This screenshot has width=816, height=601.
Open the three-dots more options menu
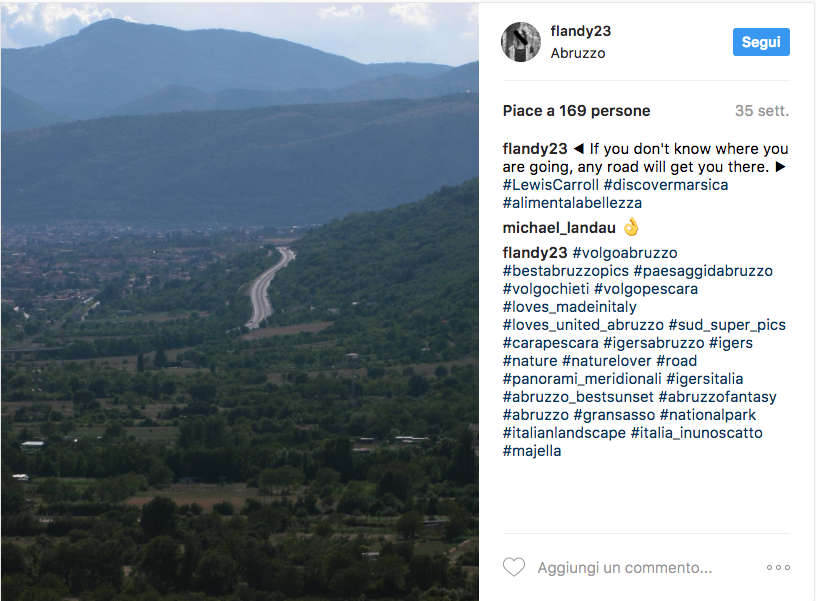click(x=778, y=567)
